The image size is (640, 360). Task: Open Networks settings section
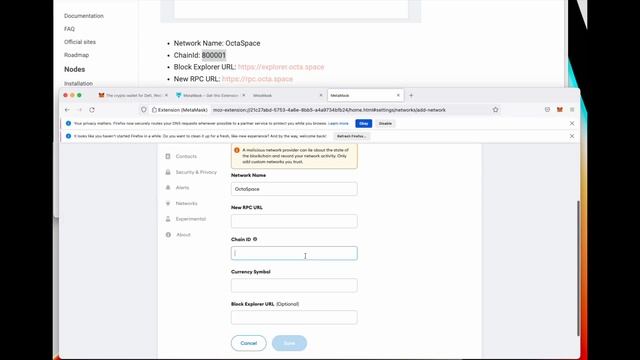click(x=186, y=203)
